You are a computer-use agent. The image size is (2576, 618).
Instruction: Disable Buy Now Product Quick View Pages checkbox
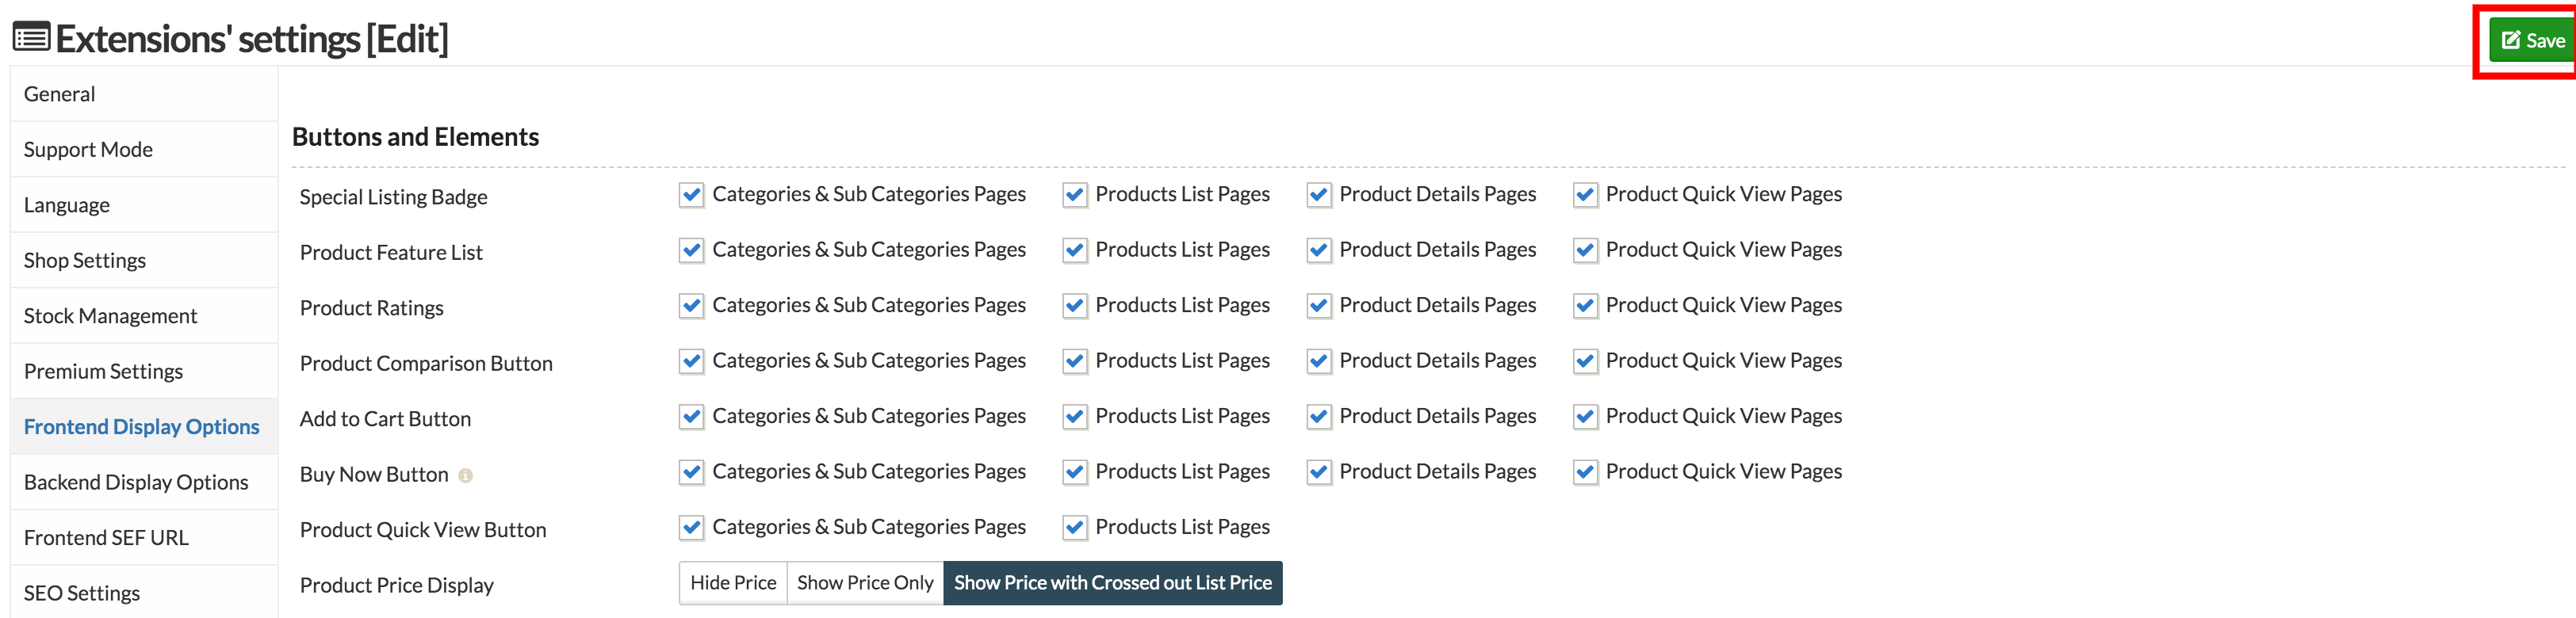[x=1584, y=472]
